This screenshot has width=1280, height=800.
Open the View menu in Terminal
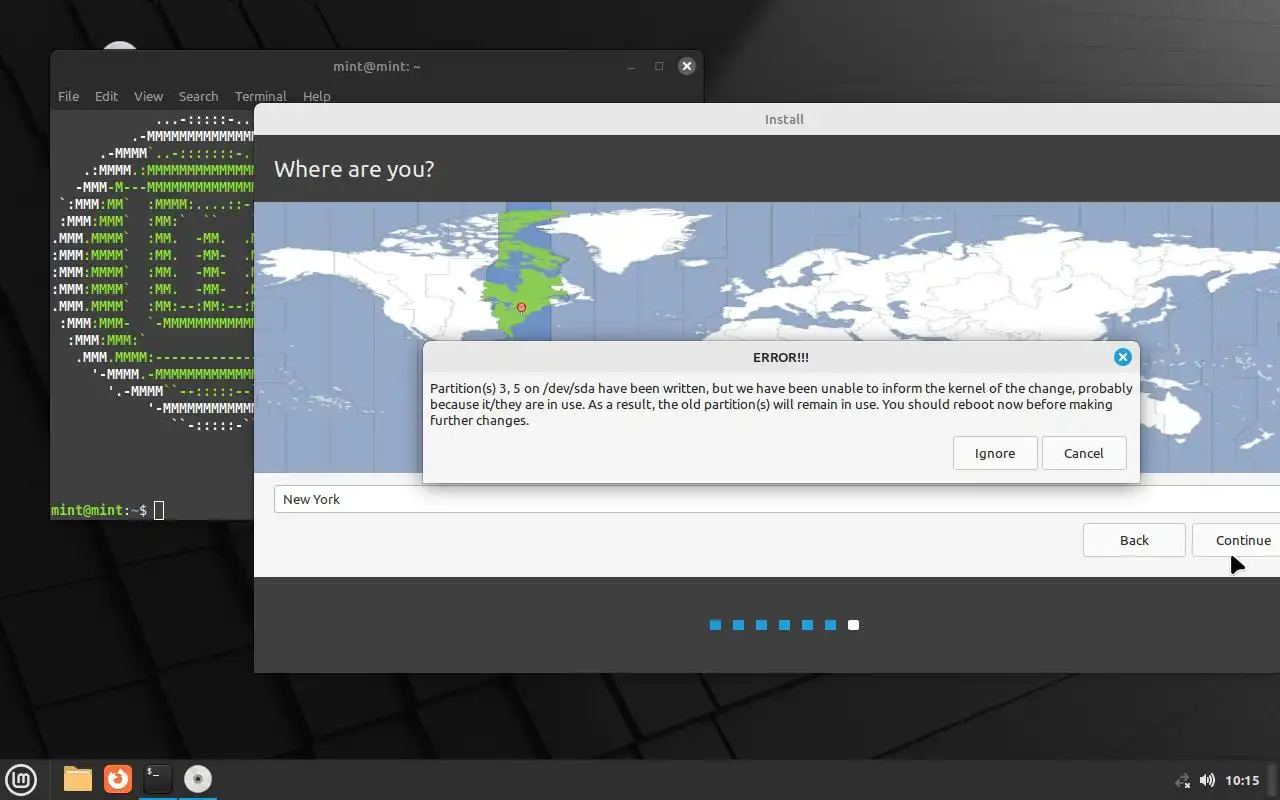click(148, 96)
